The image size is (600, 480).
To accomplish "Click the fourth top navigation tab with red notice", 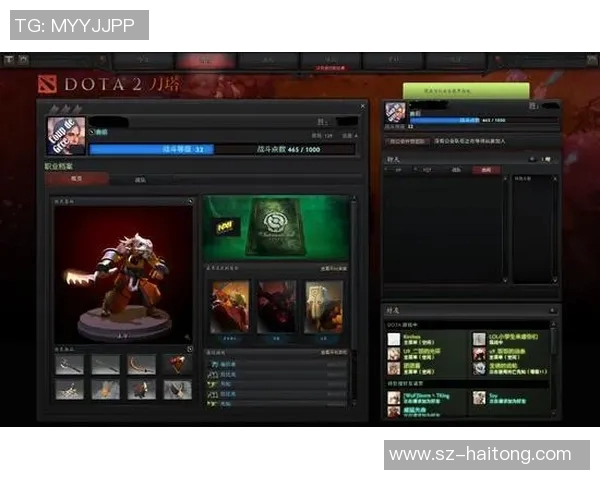I will (x=331, y=61).
